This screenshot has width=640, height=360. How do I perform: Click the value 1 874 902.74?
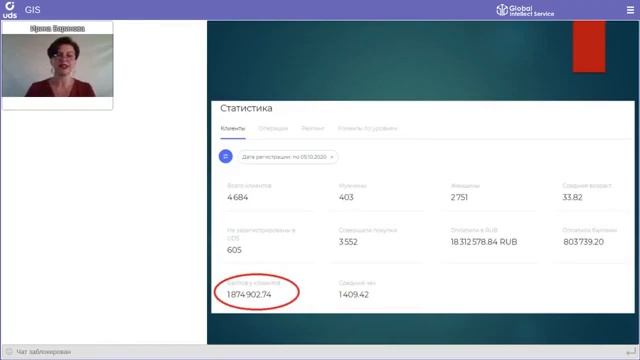coord(249,295)
